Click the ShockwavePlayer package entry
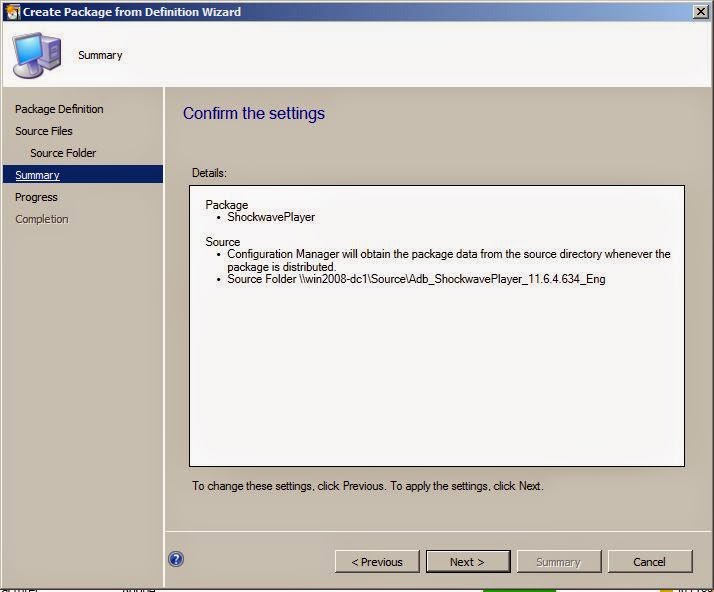 point(271,217)
